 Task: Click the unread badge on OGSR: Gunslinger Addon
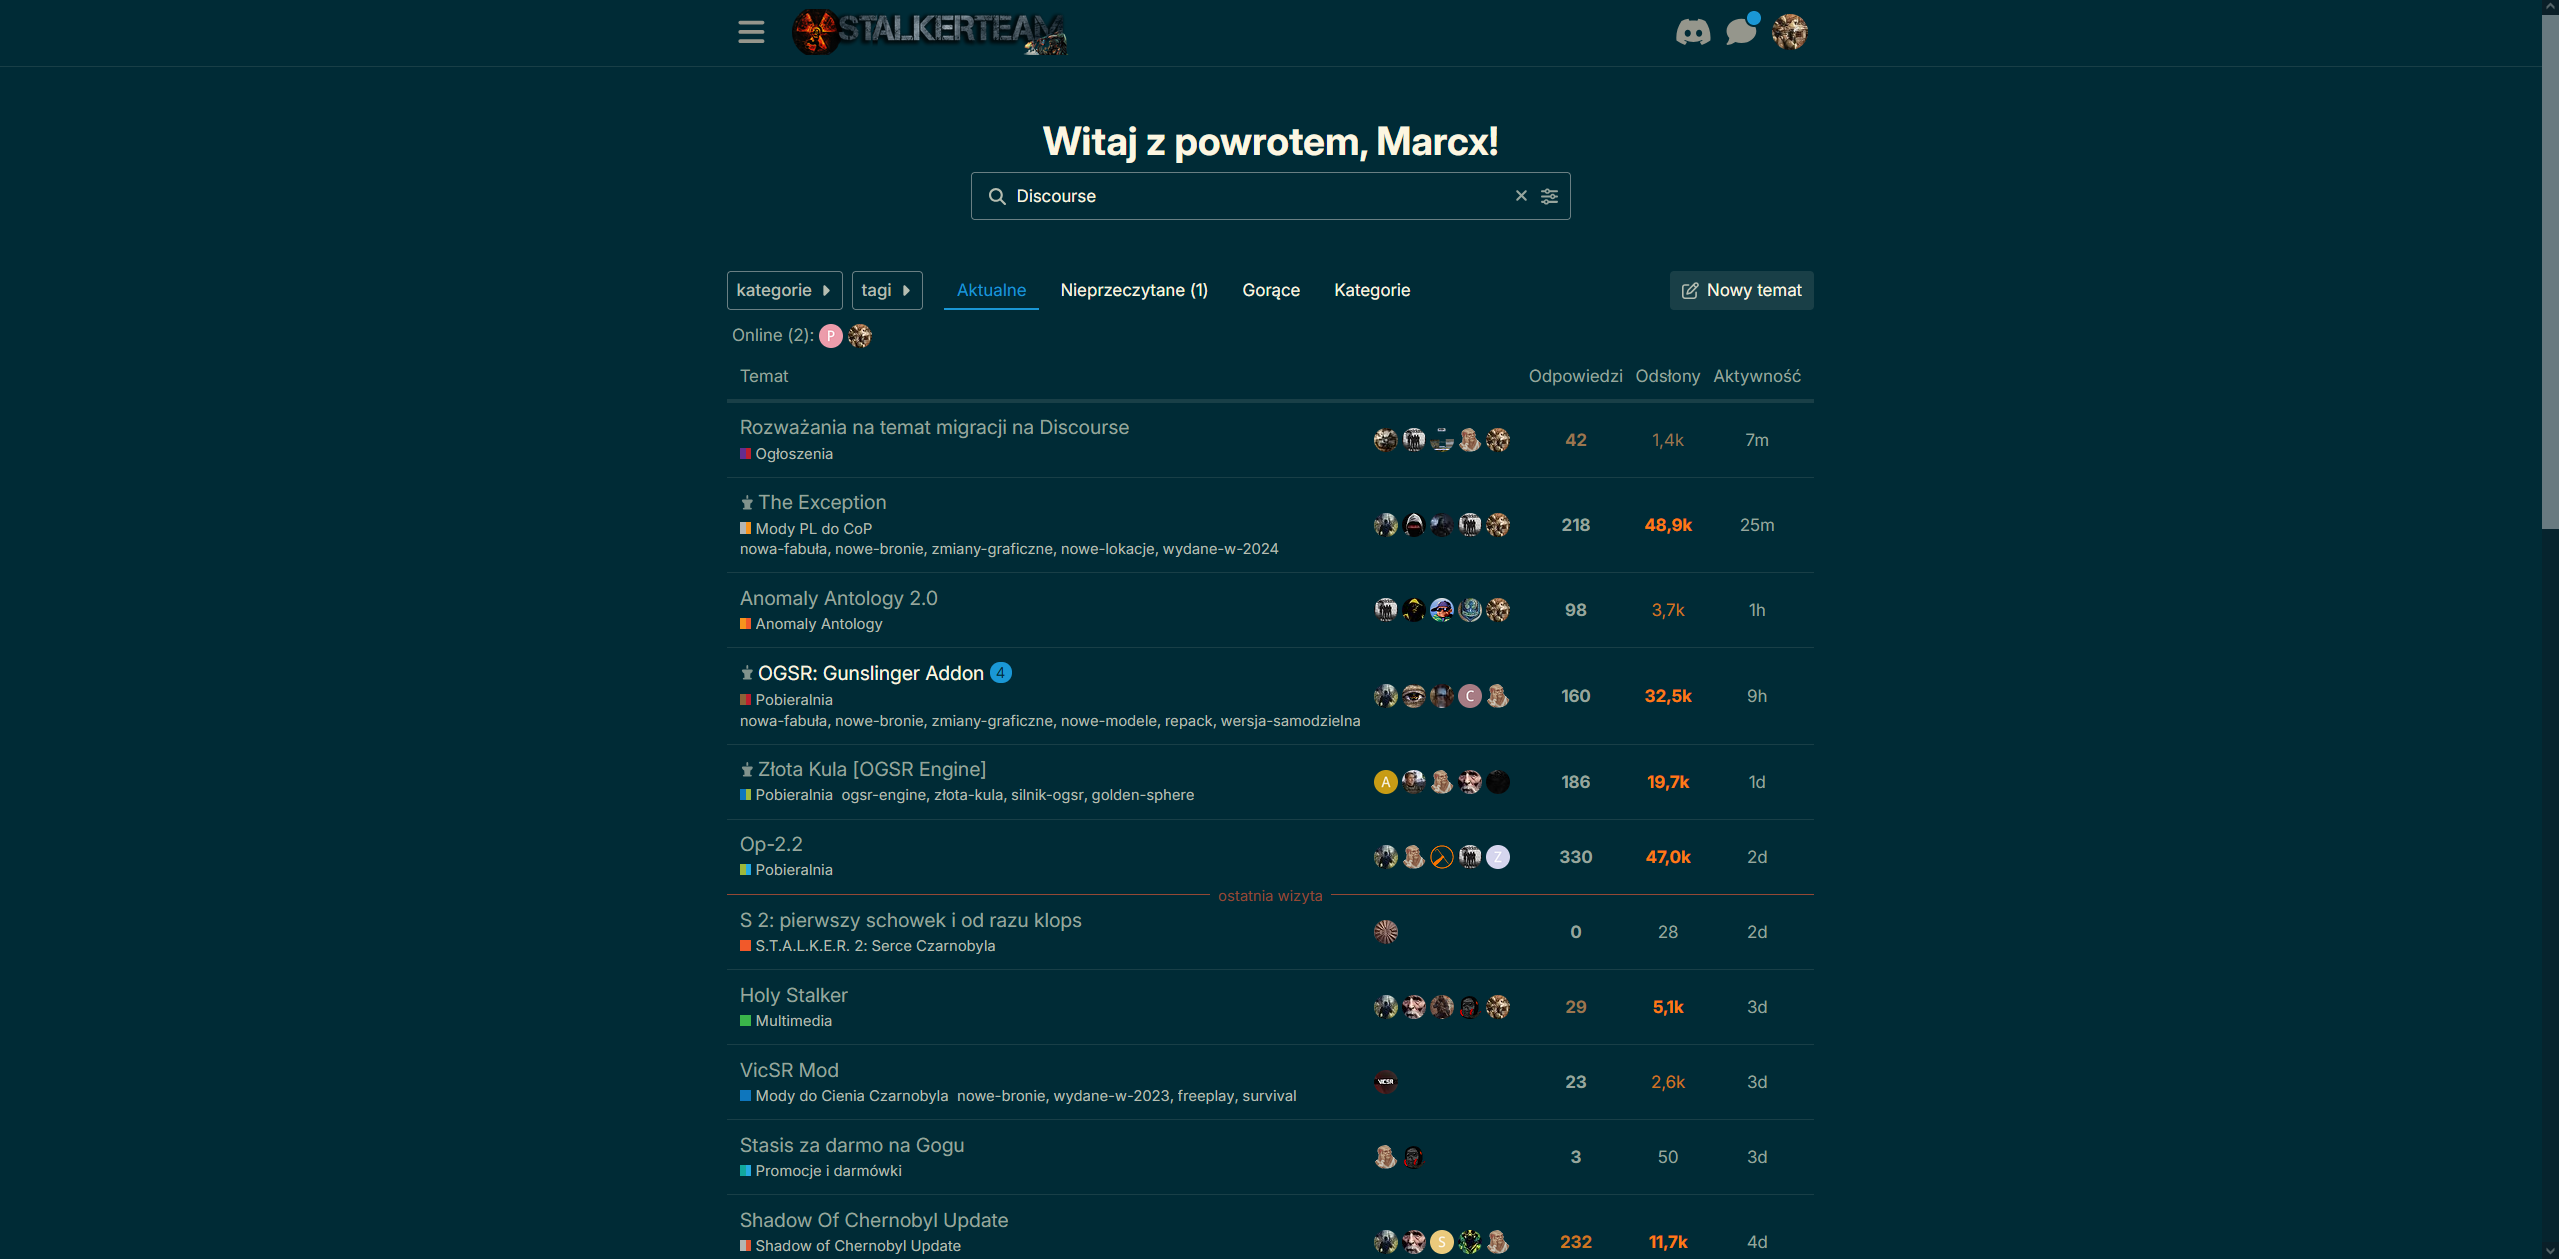pyautogui.click(x=1001, y=673)
